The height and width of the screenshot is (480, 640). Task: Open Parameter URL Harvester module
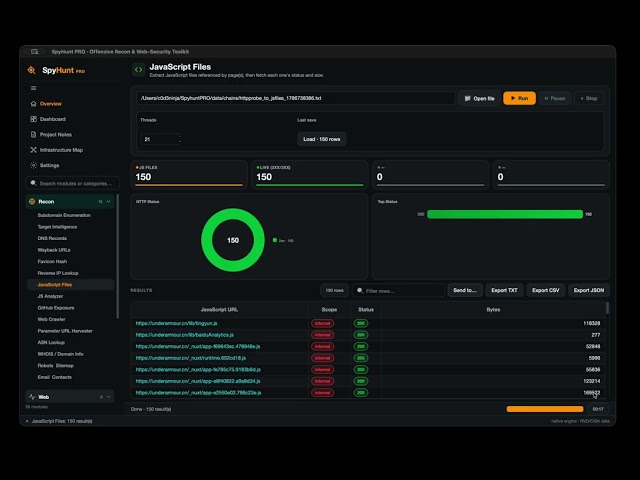pyautogui.click(x=65, y=331)
